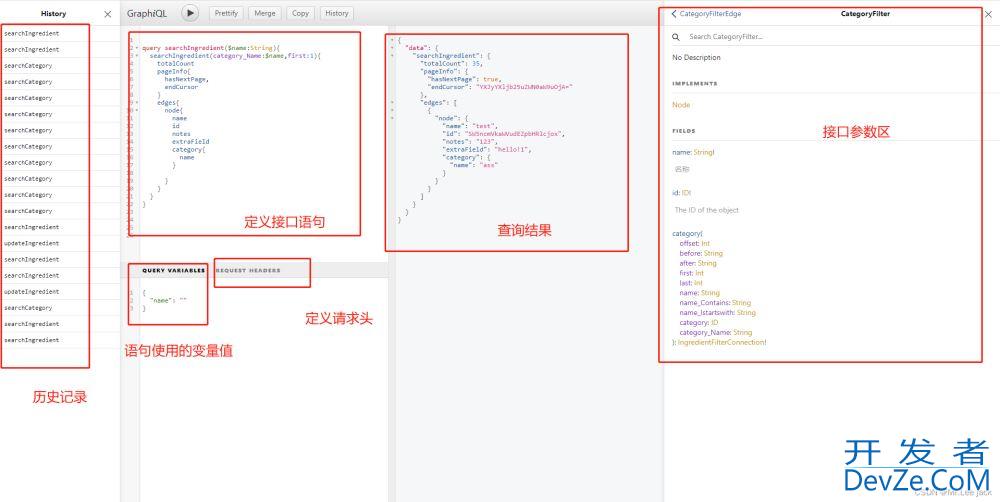
Task: Click String type of name_Contains argument
Action: 741,303
